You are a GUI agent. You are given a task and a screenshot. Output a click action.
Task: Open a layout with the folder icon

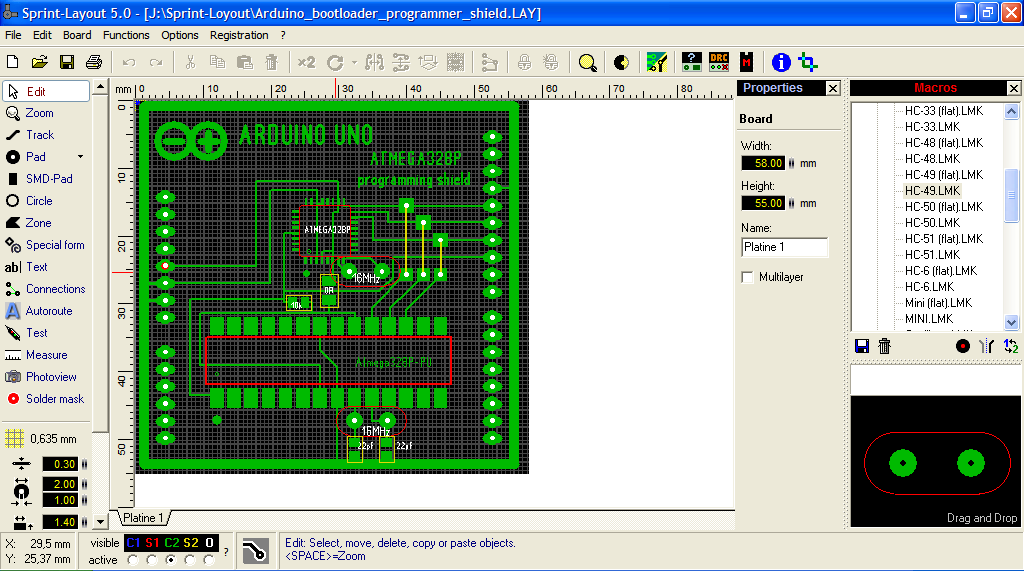[x=39, y=62]
